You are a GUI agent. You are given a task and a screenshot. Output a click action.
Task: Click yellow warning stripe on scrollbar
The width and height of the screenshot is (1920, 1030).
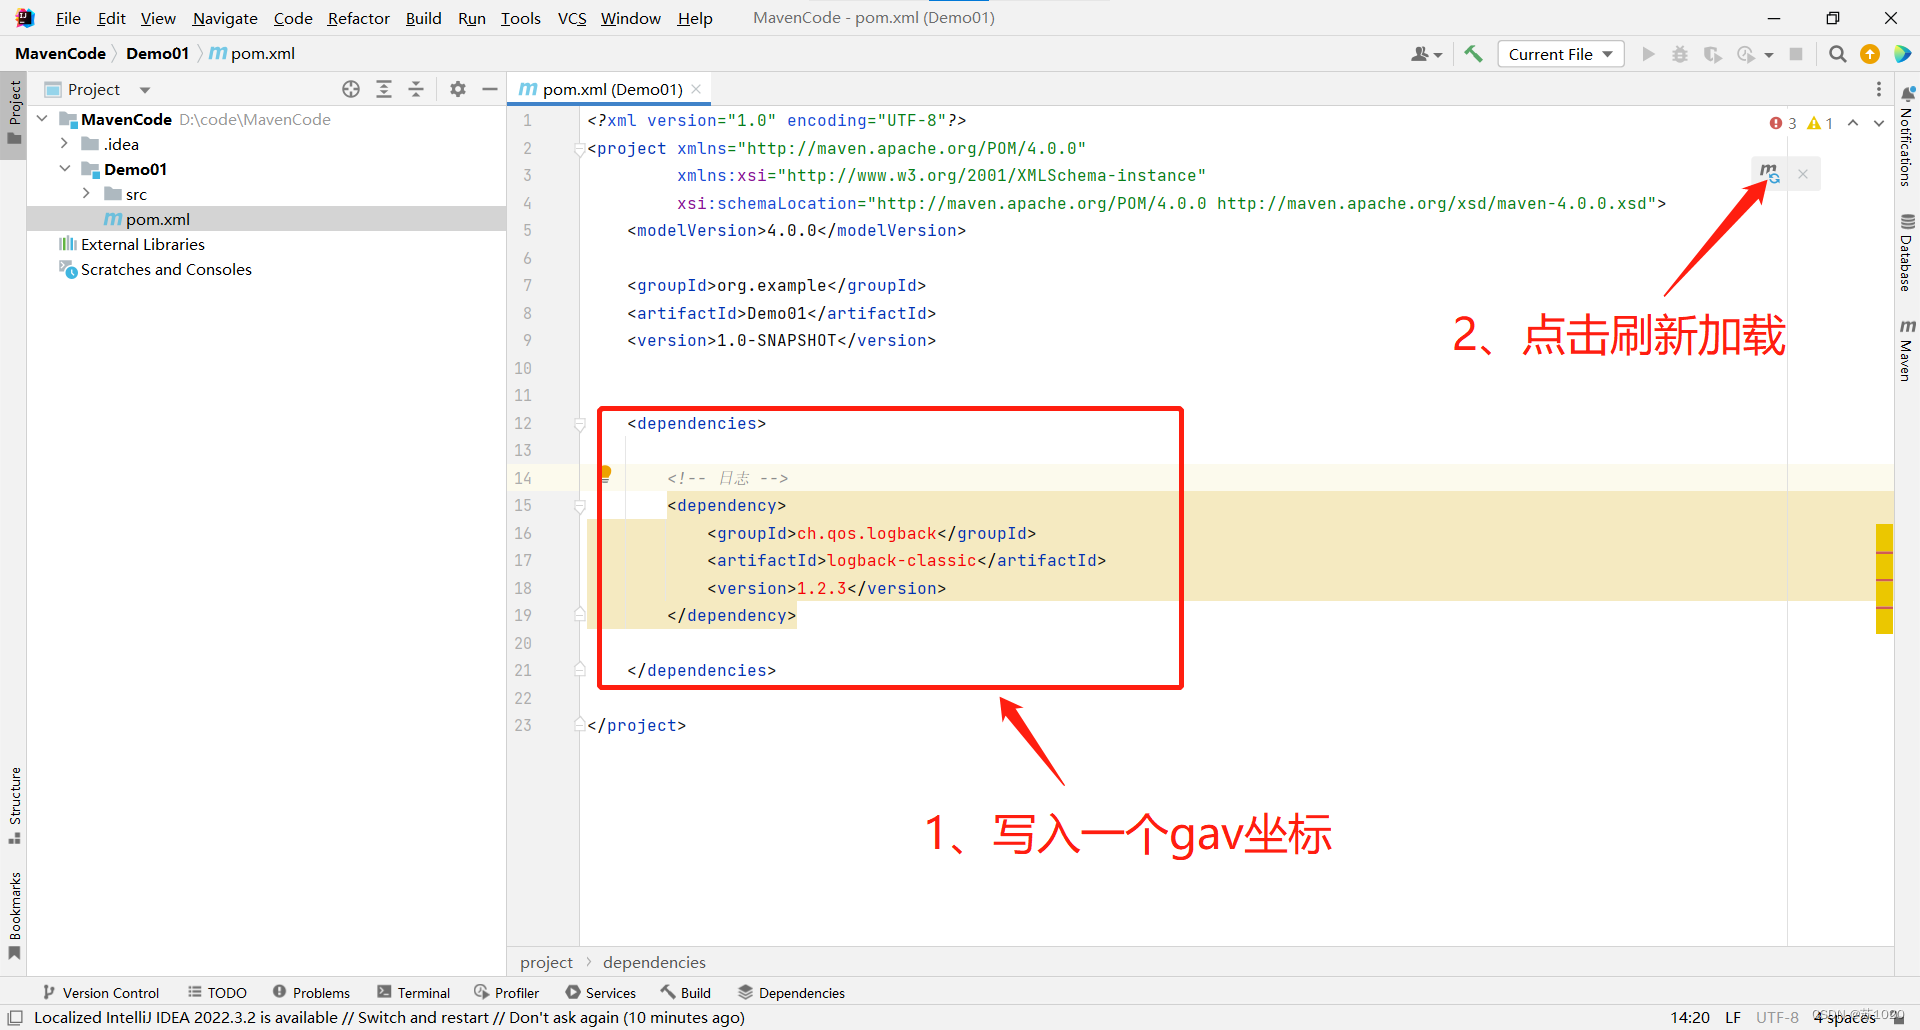point(1884,579)
